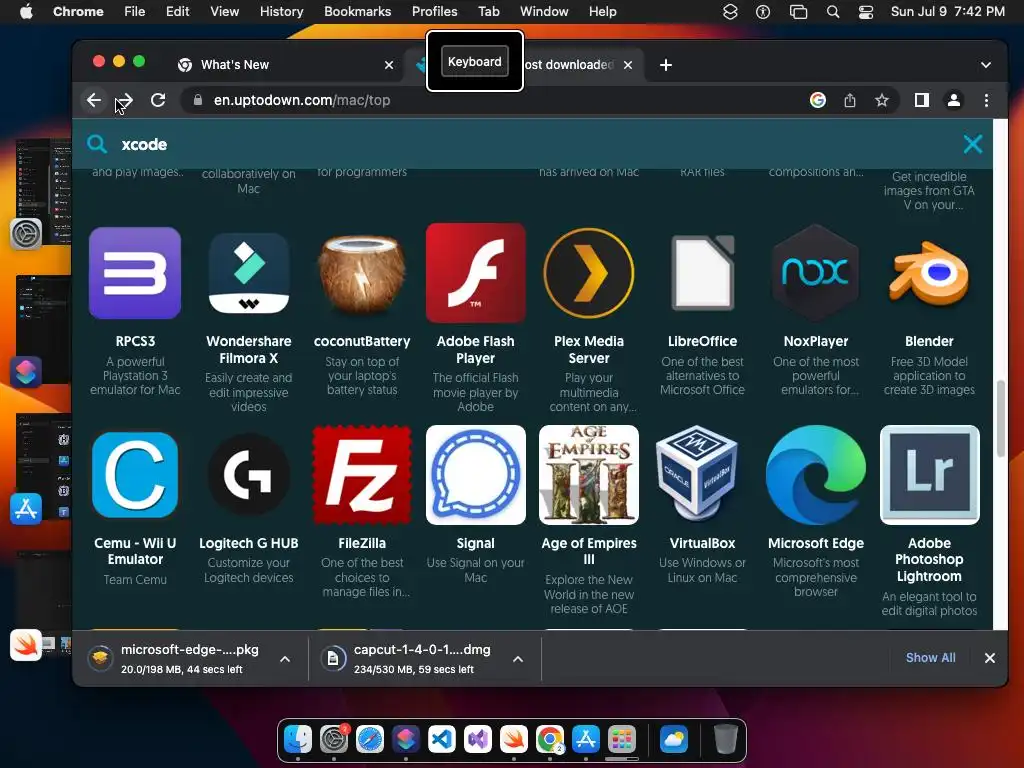The image size is (1024, 768).
Task: Open the Cemu Wii U Emulator icon
Action: [135, 475]
